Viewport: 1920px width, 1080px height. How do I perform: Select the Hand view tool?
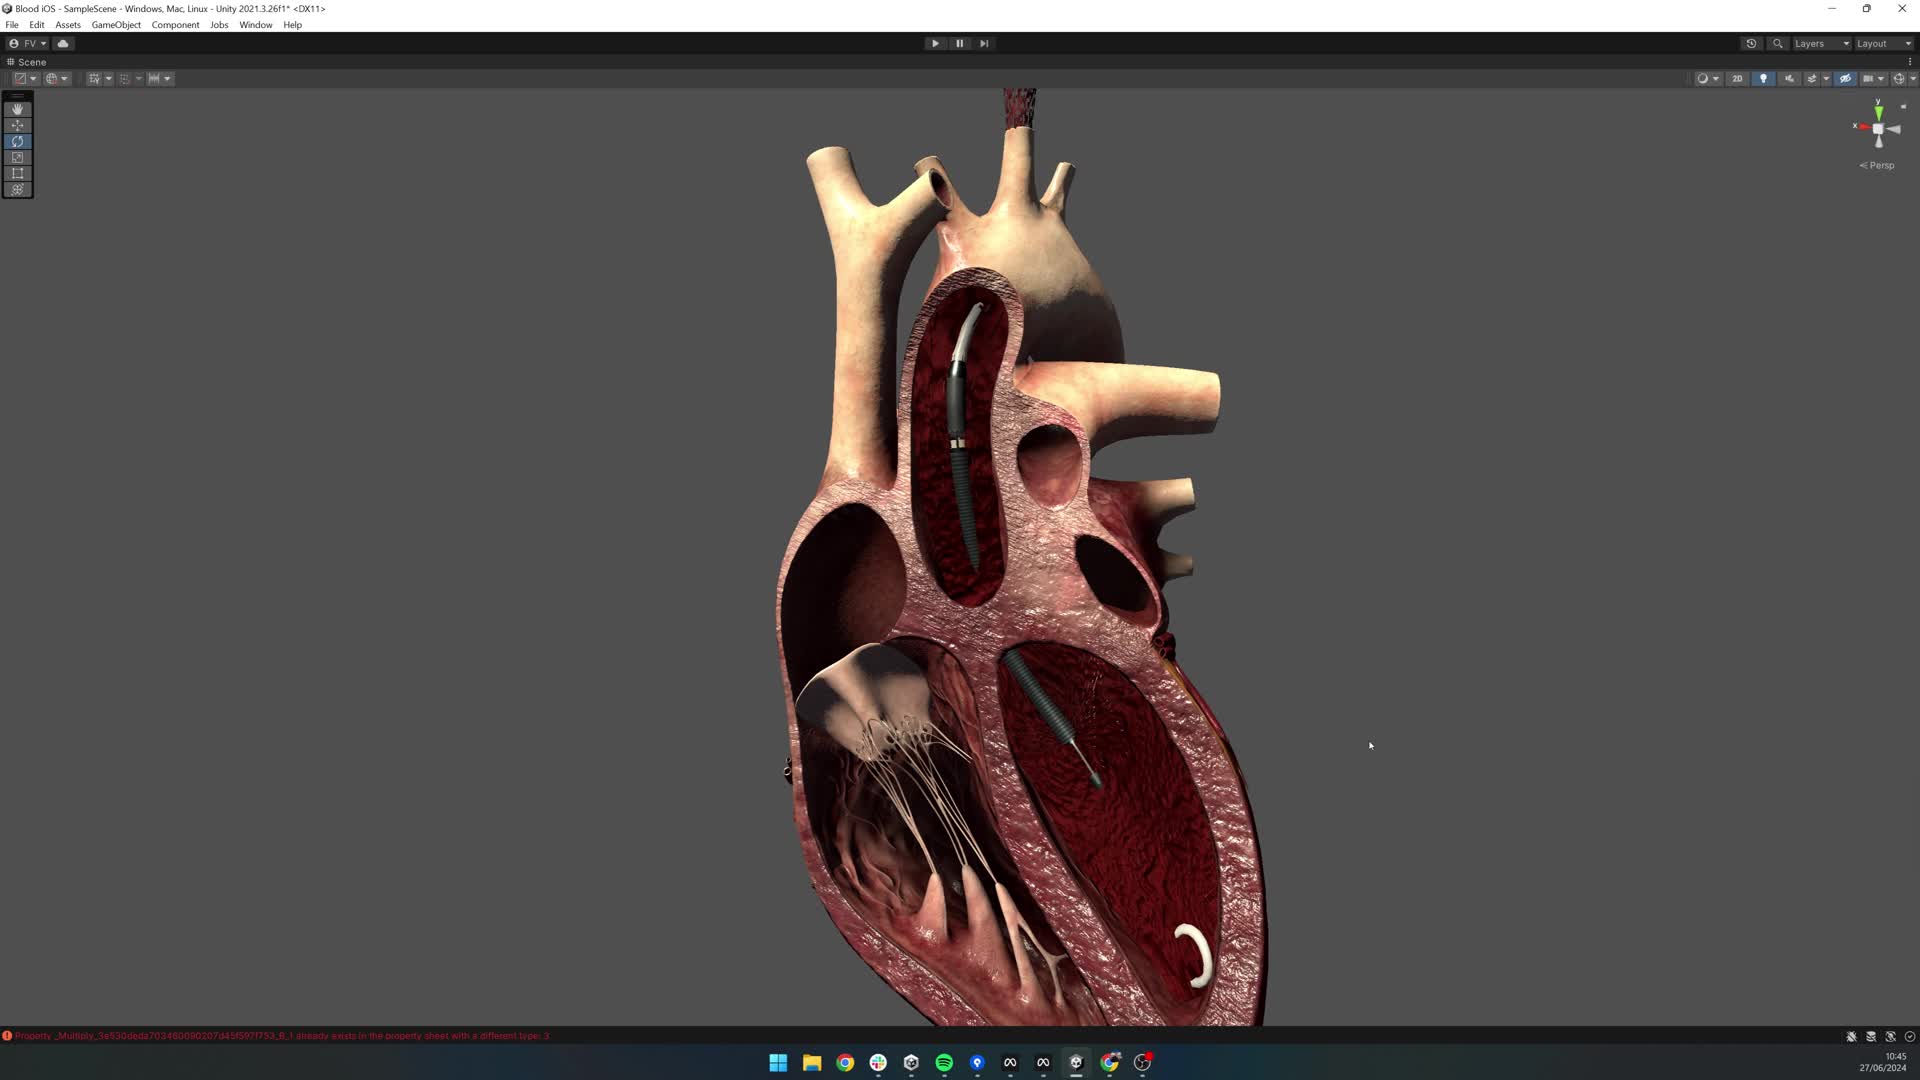(x=17, y=109)
